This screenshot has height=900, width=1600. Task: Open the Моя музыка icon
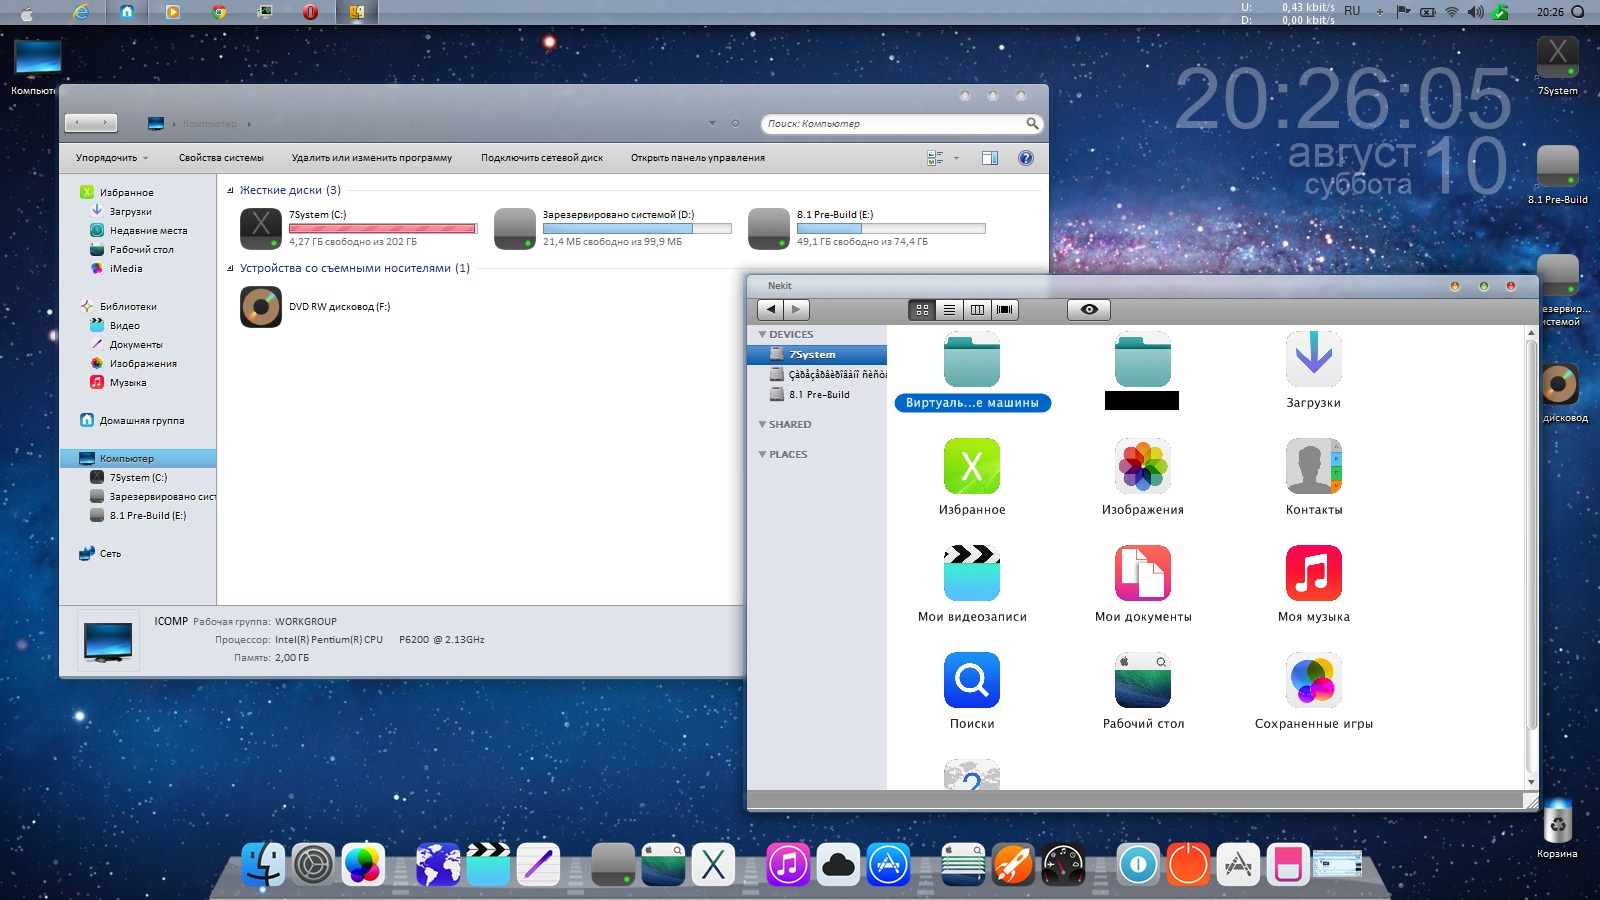click(x=1313, y=573)
